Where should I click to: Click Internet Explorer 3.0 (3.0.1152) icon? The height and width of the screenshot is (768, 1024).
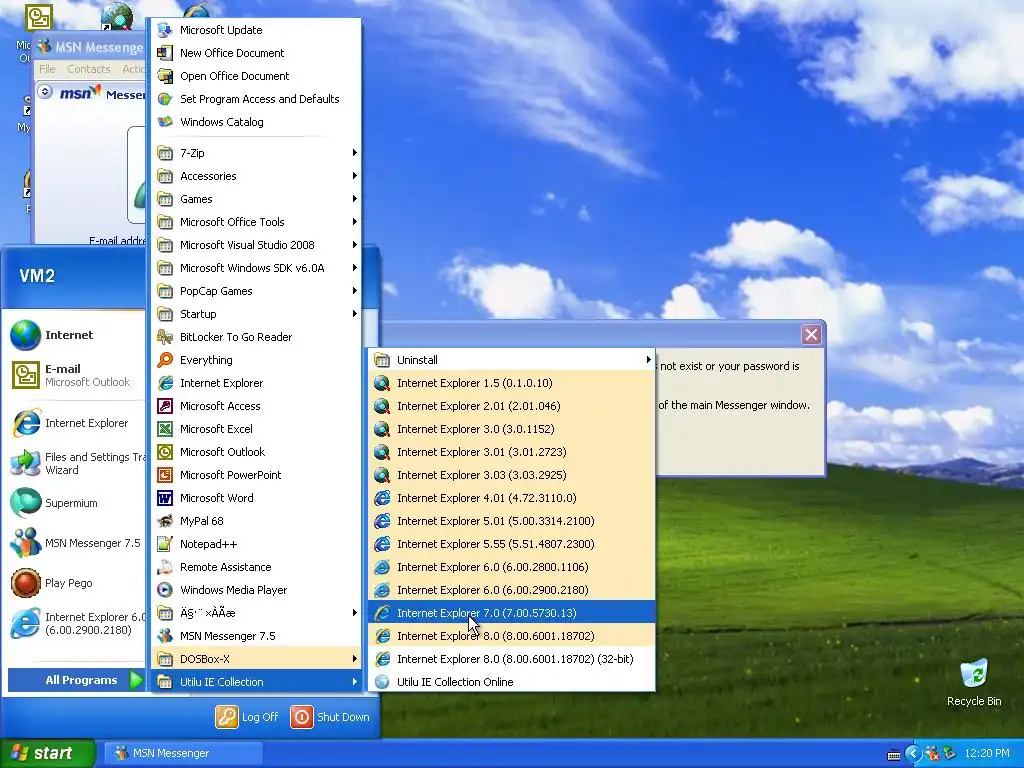click(x=382, y=428)
